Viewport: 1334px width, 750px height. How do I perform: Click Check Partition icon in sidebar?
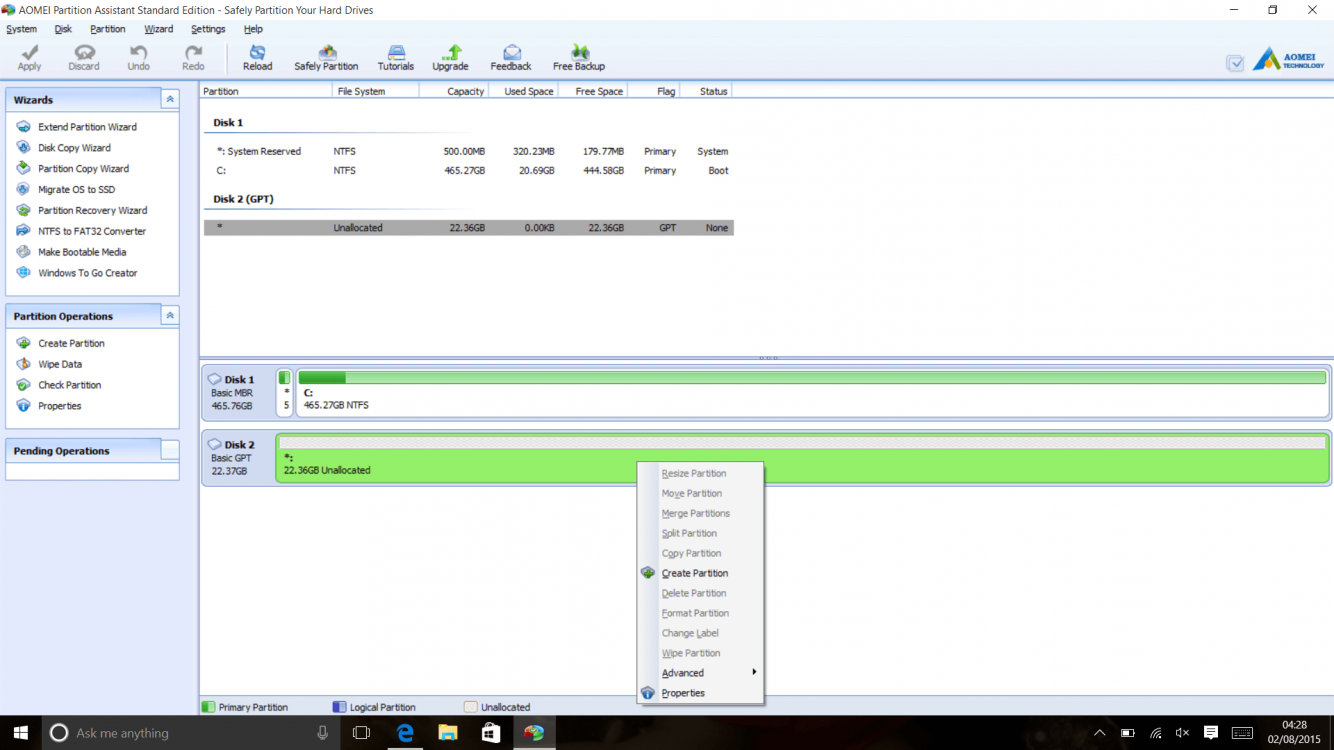(23, 385)
